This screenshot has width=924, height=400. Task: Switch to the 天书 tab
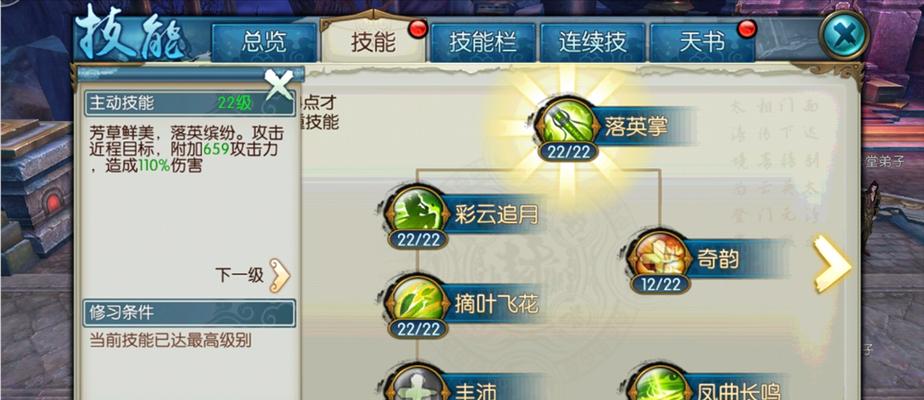pos(702,42)
